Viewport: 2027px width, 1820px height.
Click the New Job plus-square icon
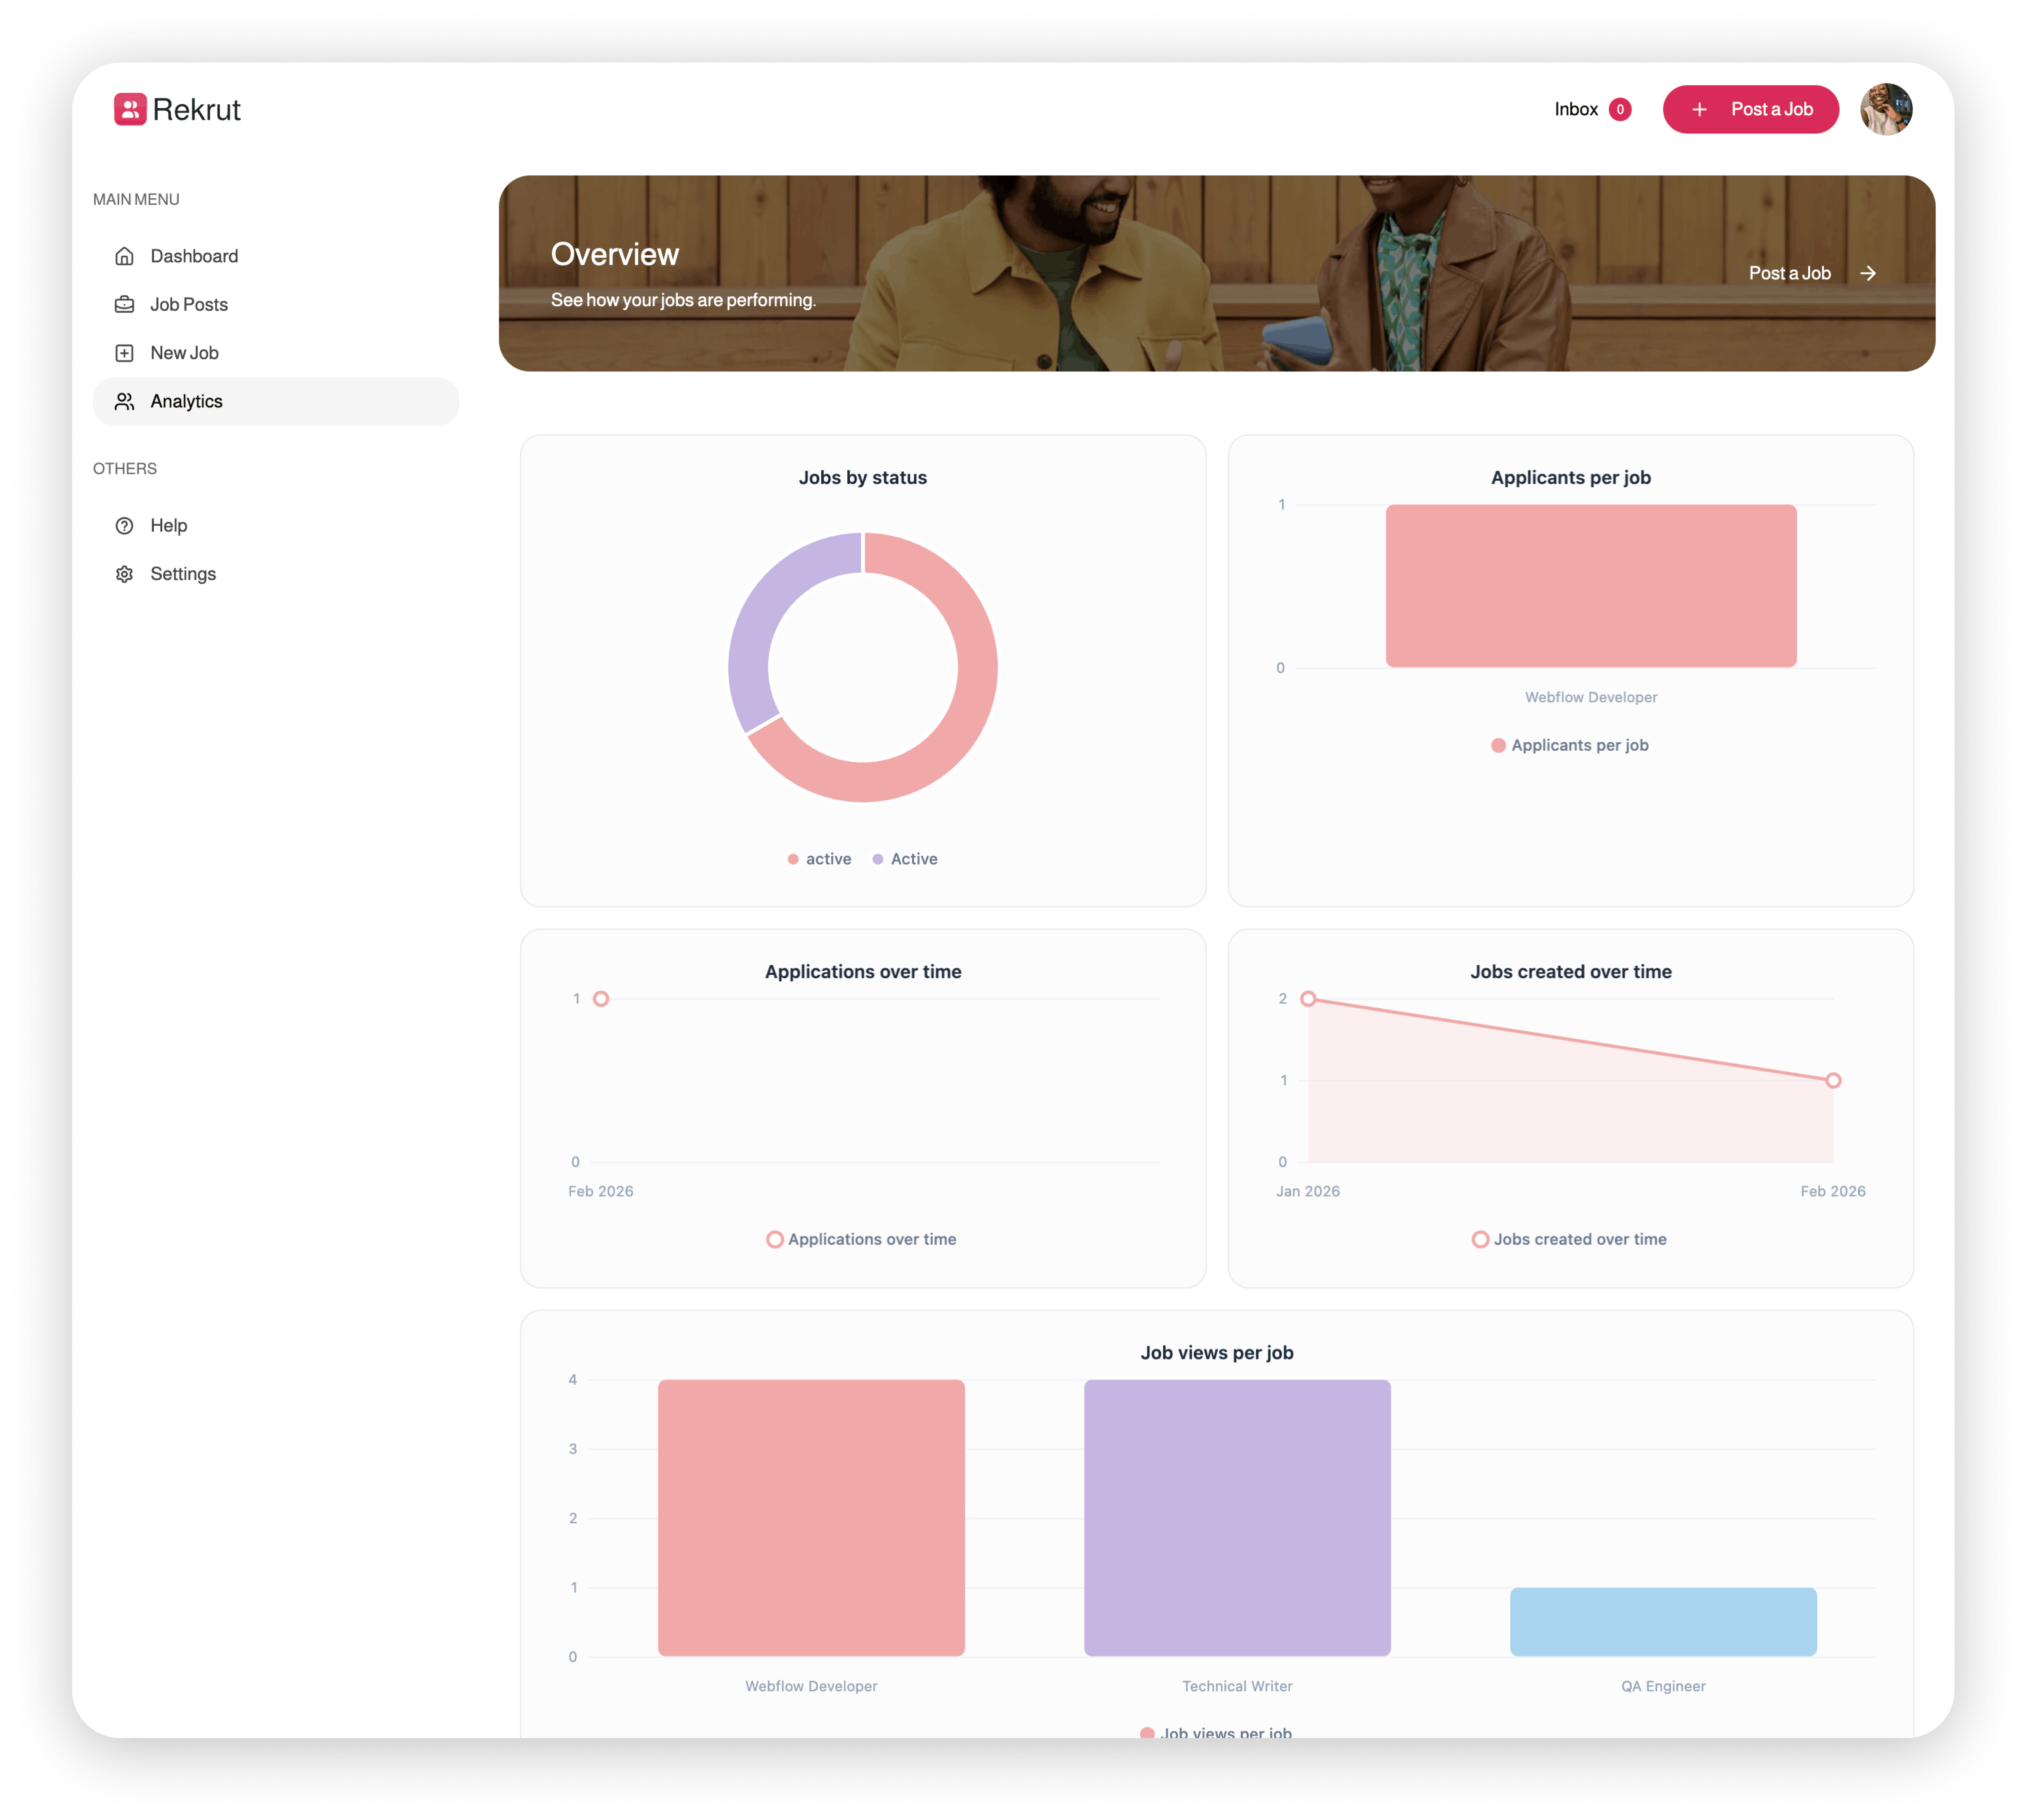[124, 353]
